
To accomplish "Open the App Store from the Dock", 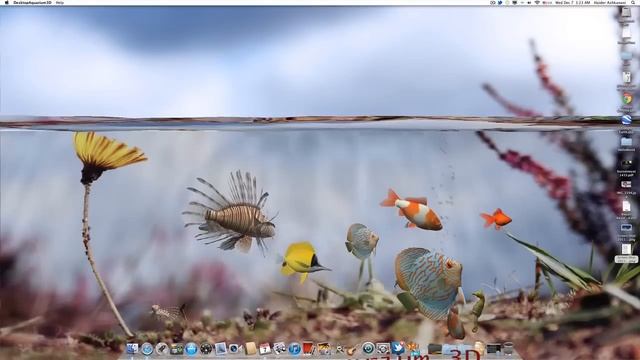I will click(x=191, y=349).
